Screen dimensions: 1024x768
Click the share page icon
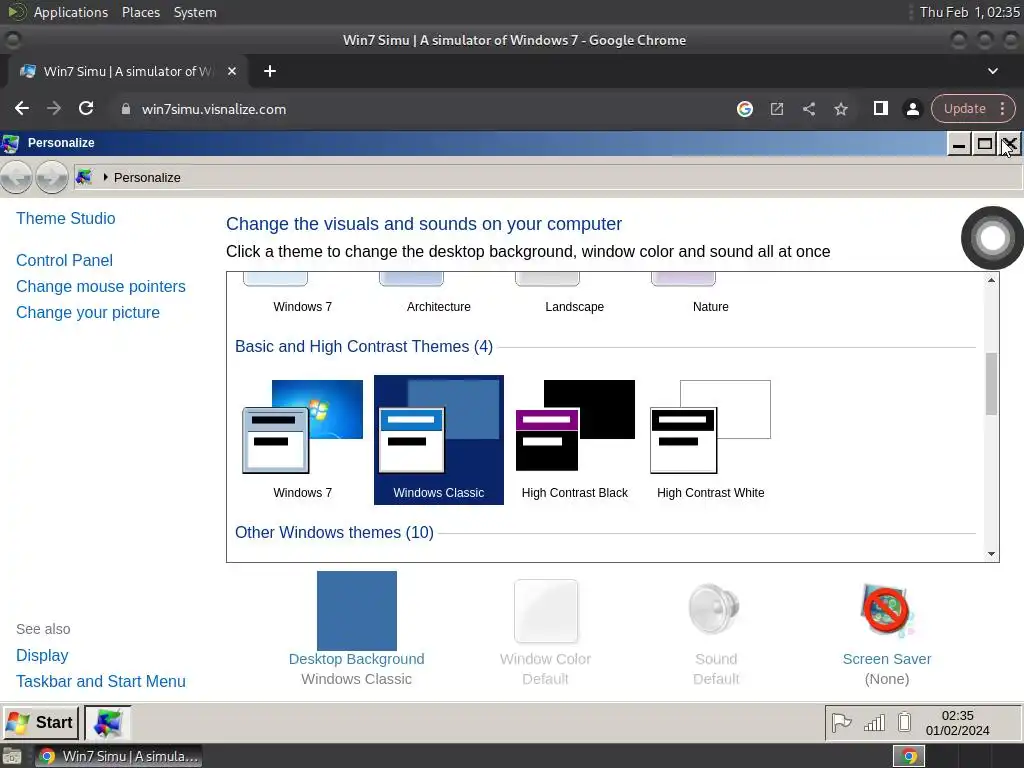pyautogui.click(x=808, y=109)
